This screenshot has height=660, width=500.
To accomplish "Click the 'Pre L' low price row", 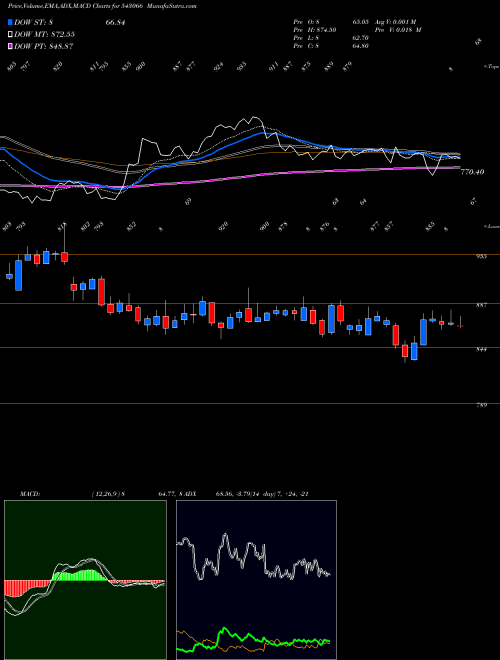I will (x=331, y=37).
